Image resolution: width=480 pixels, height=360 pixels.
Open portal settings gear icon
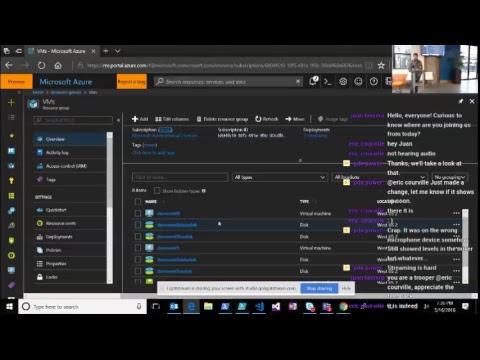click(x=343, y=82)
